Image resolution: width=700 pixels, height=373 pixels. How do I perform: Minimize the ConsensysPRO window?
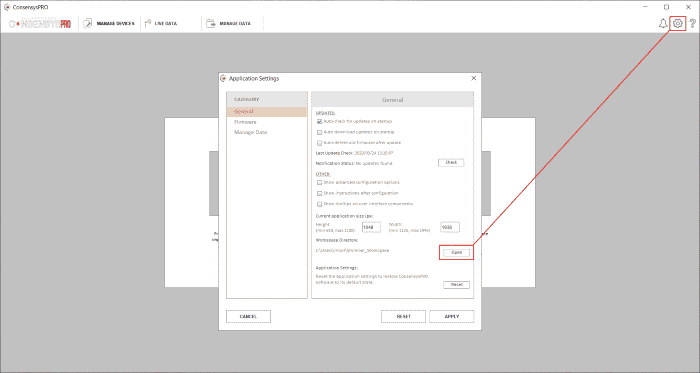coord(646,7)
